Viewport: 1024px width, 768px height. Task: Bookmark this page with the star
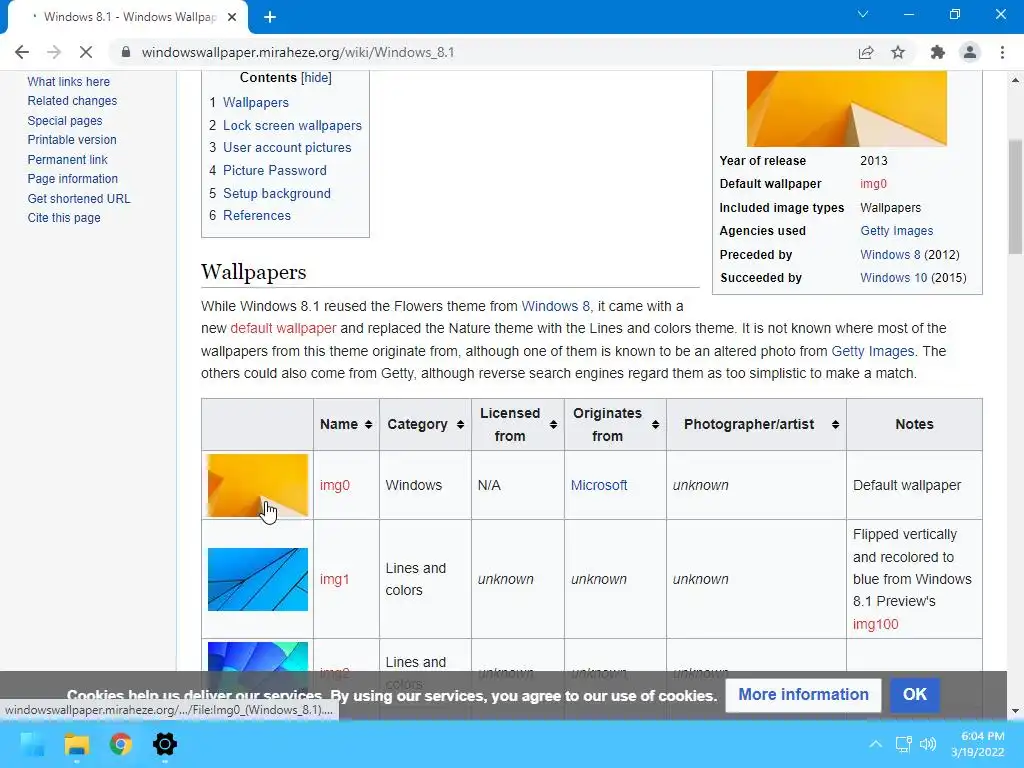point(898,52)
